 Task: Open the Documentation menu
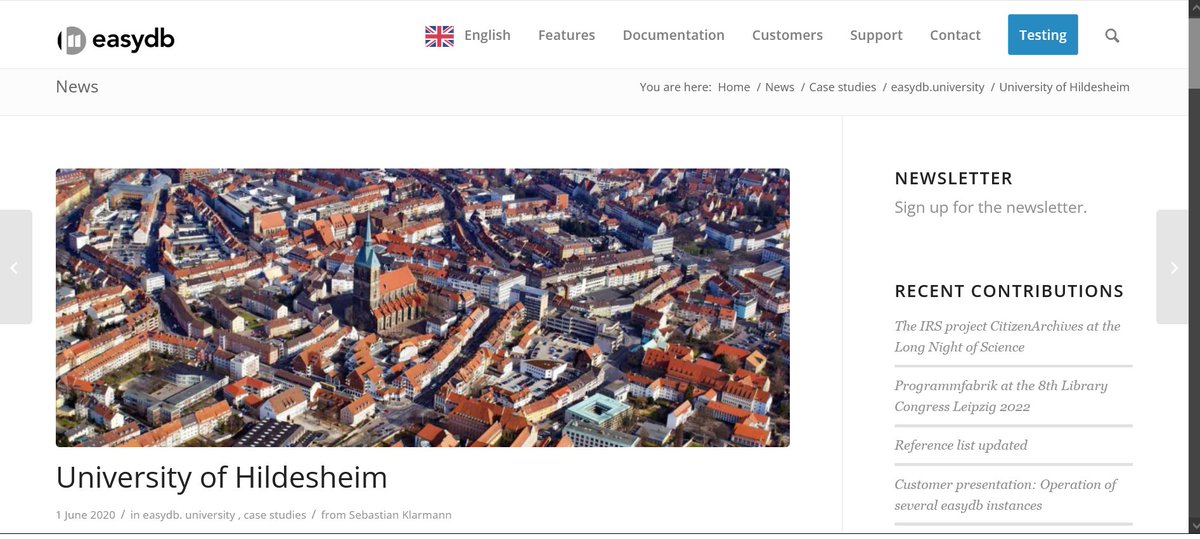673,35
